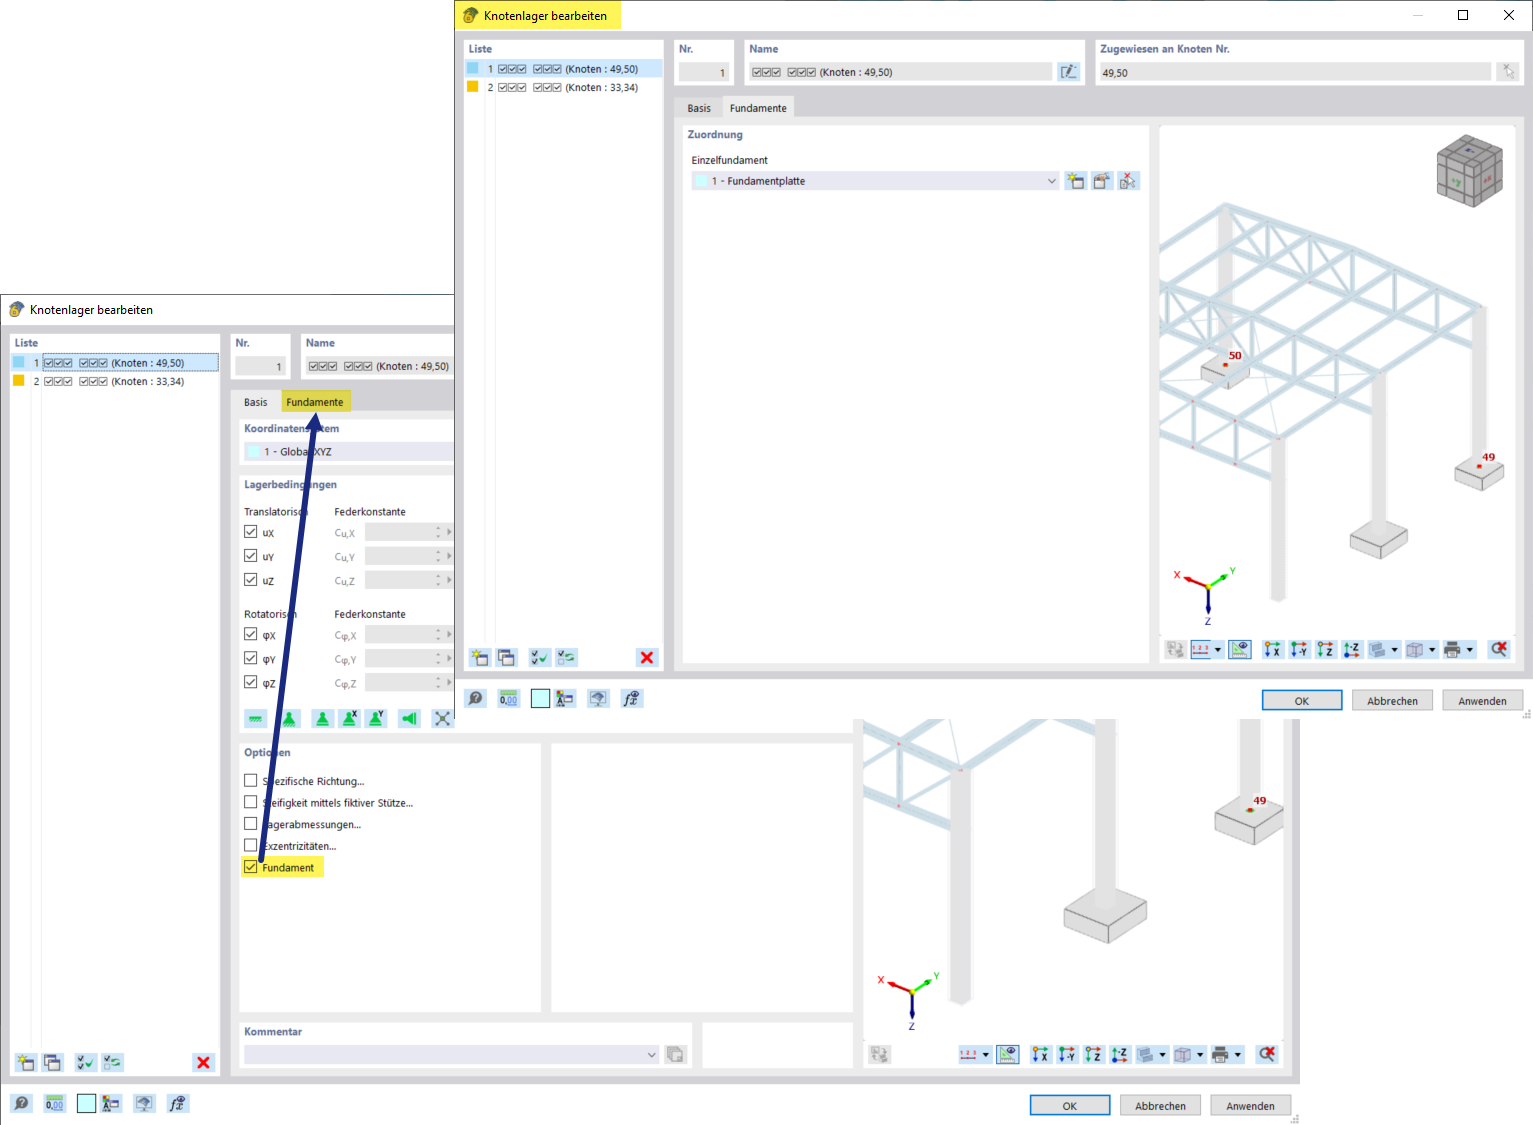Toggle φY rotation checkbox

pyautogui.click(x=251, y=658)
